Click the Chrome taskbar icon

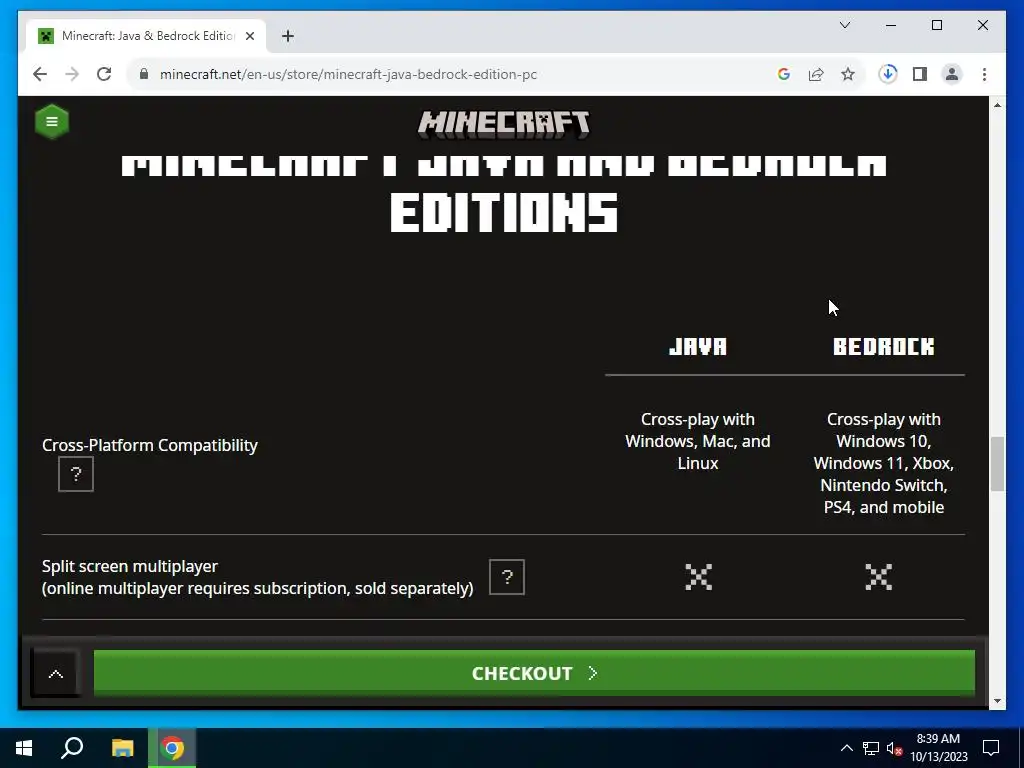click(x=172, y=748)
